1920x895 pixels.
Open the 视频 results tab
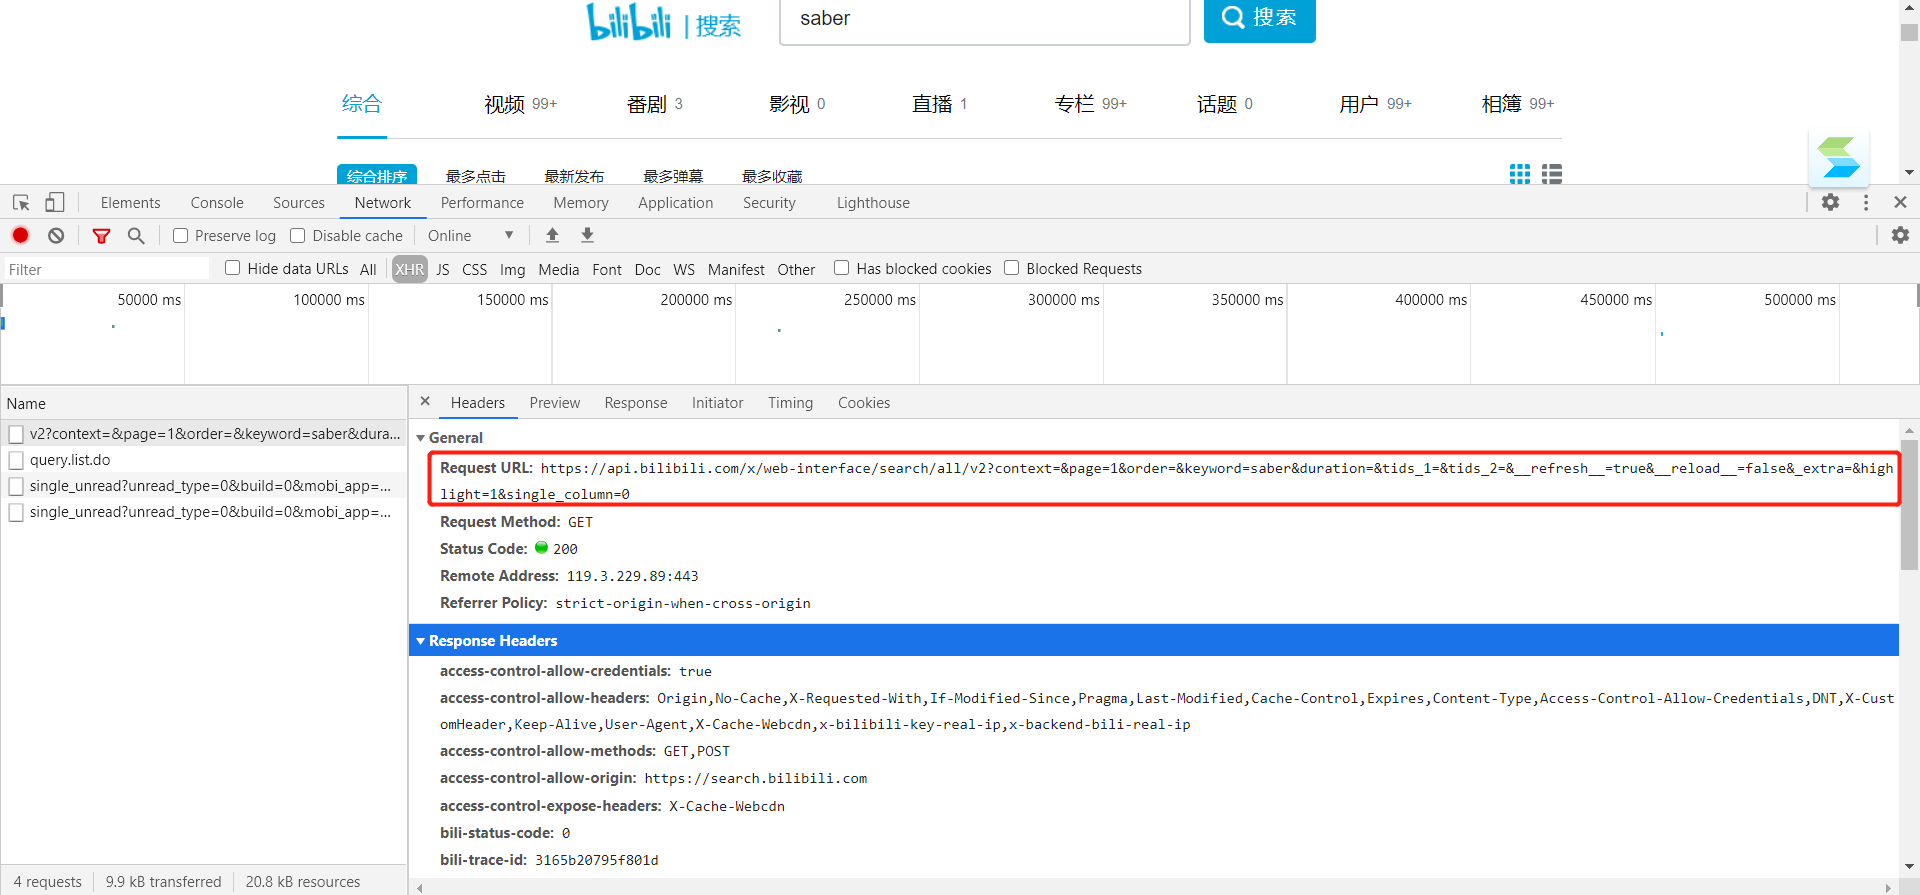520,104
